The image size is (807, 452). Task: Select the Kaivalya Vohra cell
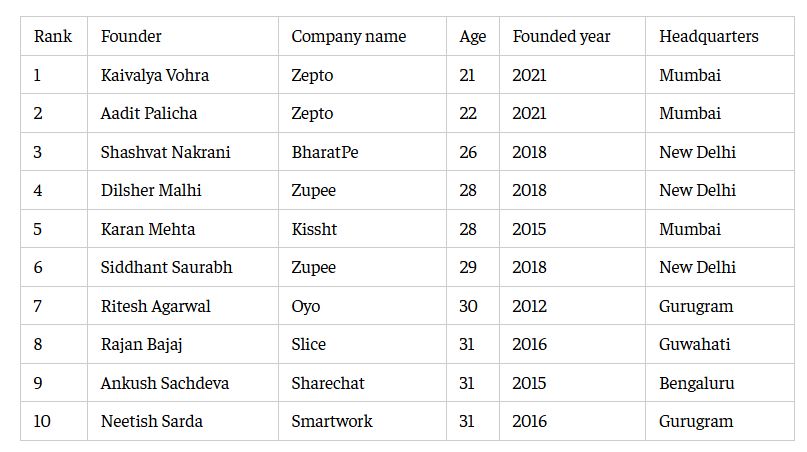pos(155,75)
